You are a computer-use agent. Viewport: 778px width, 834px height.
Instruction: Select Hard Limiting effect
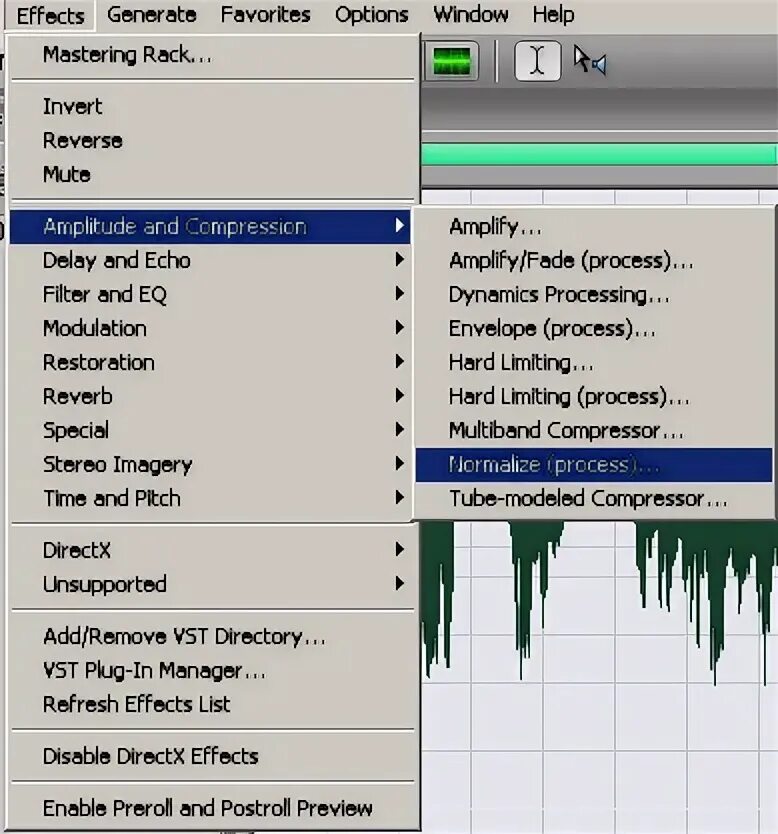(594, 363)
